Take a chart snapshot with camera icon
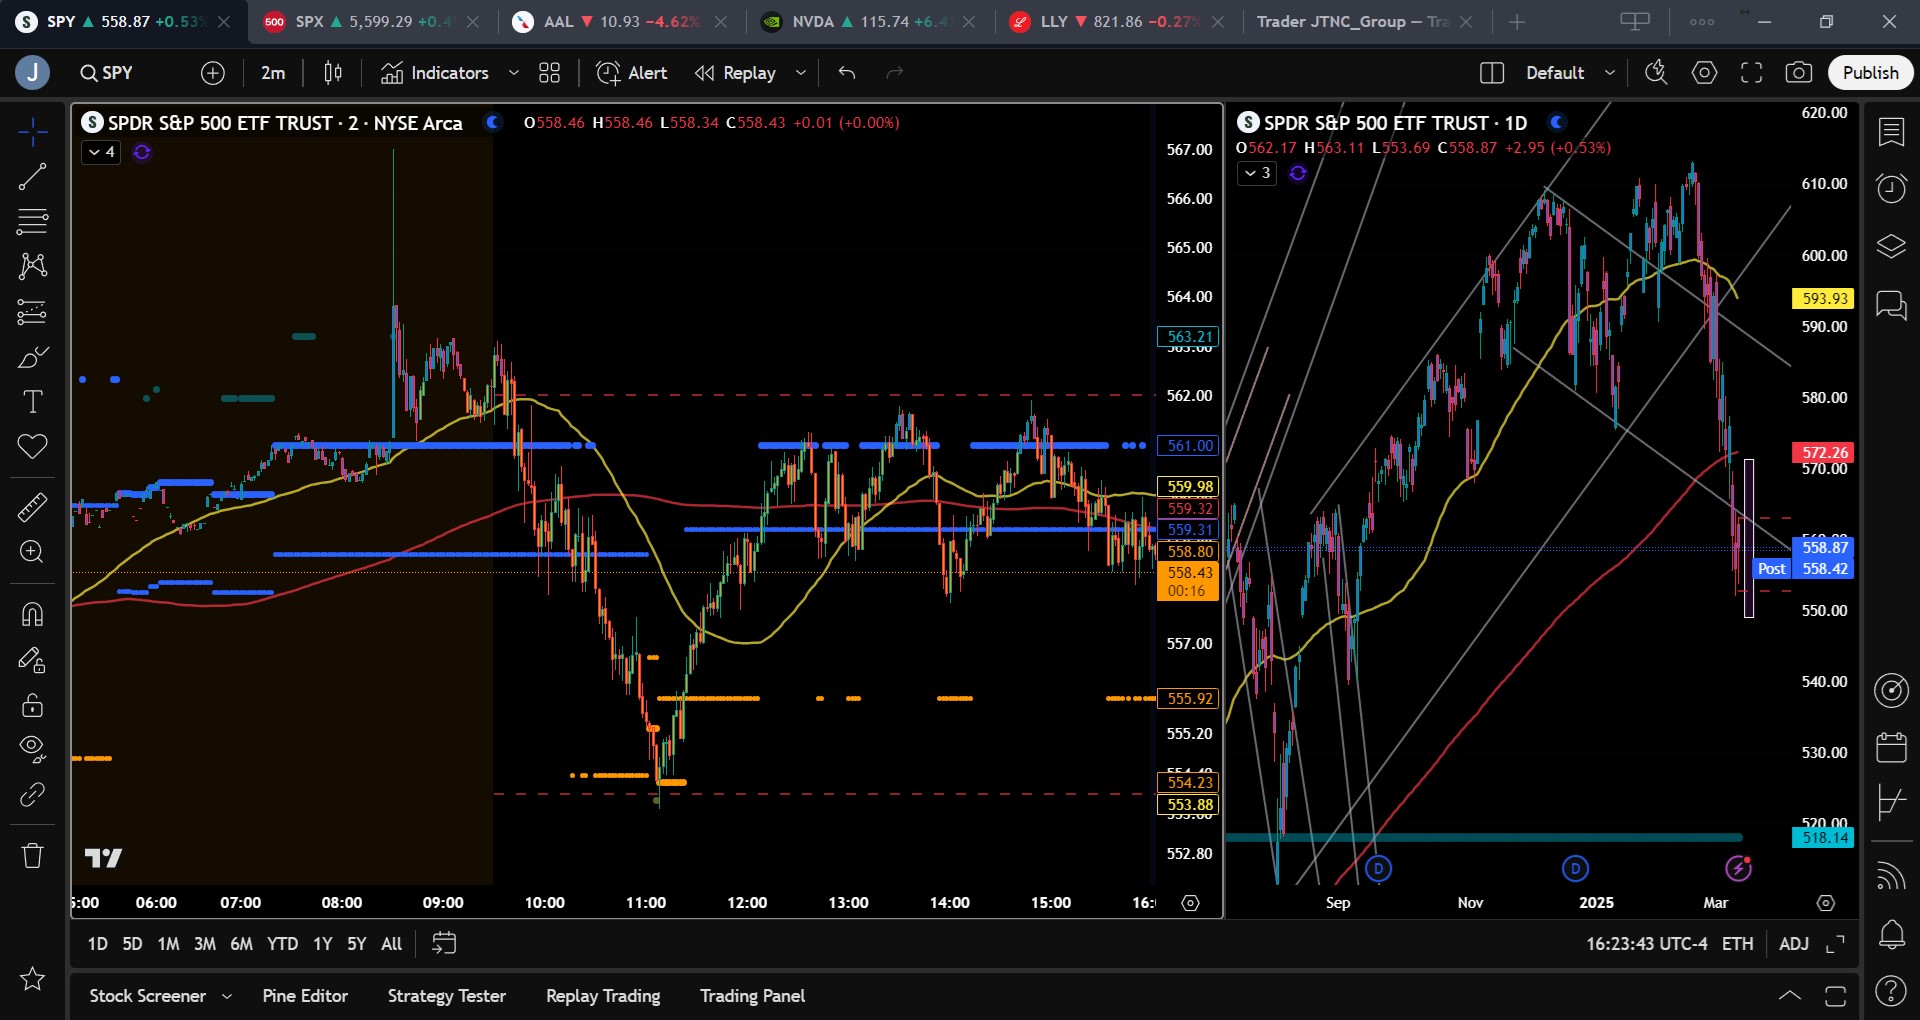Viewport: 1920px width, 1020px height. click(1799, 73)
